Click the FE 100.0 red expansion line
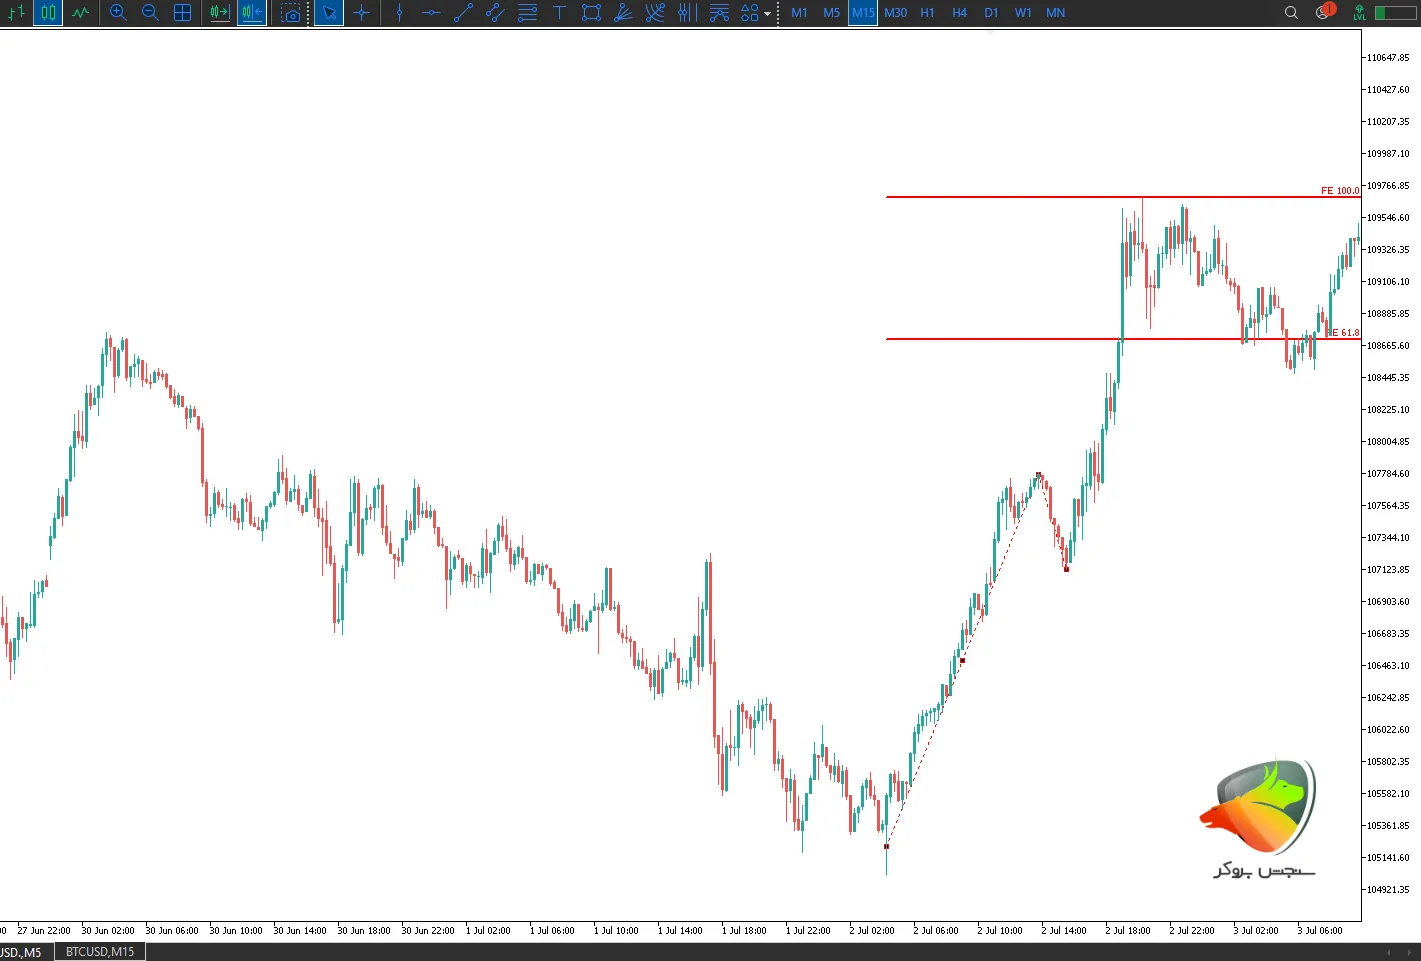Viewport: 1421px width, 961px height. pyautogui.click(x=1100, y=197)
